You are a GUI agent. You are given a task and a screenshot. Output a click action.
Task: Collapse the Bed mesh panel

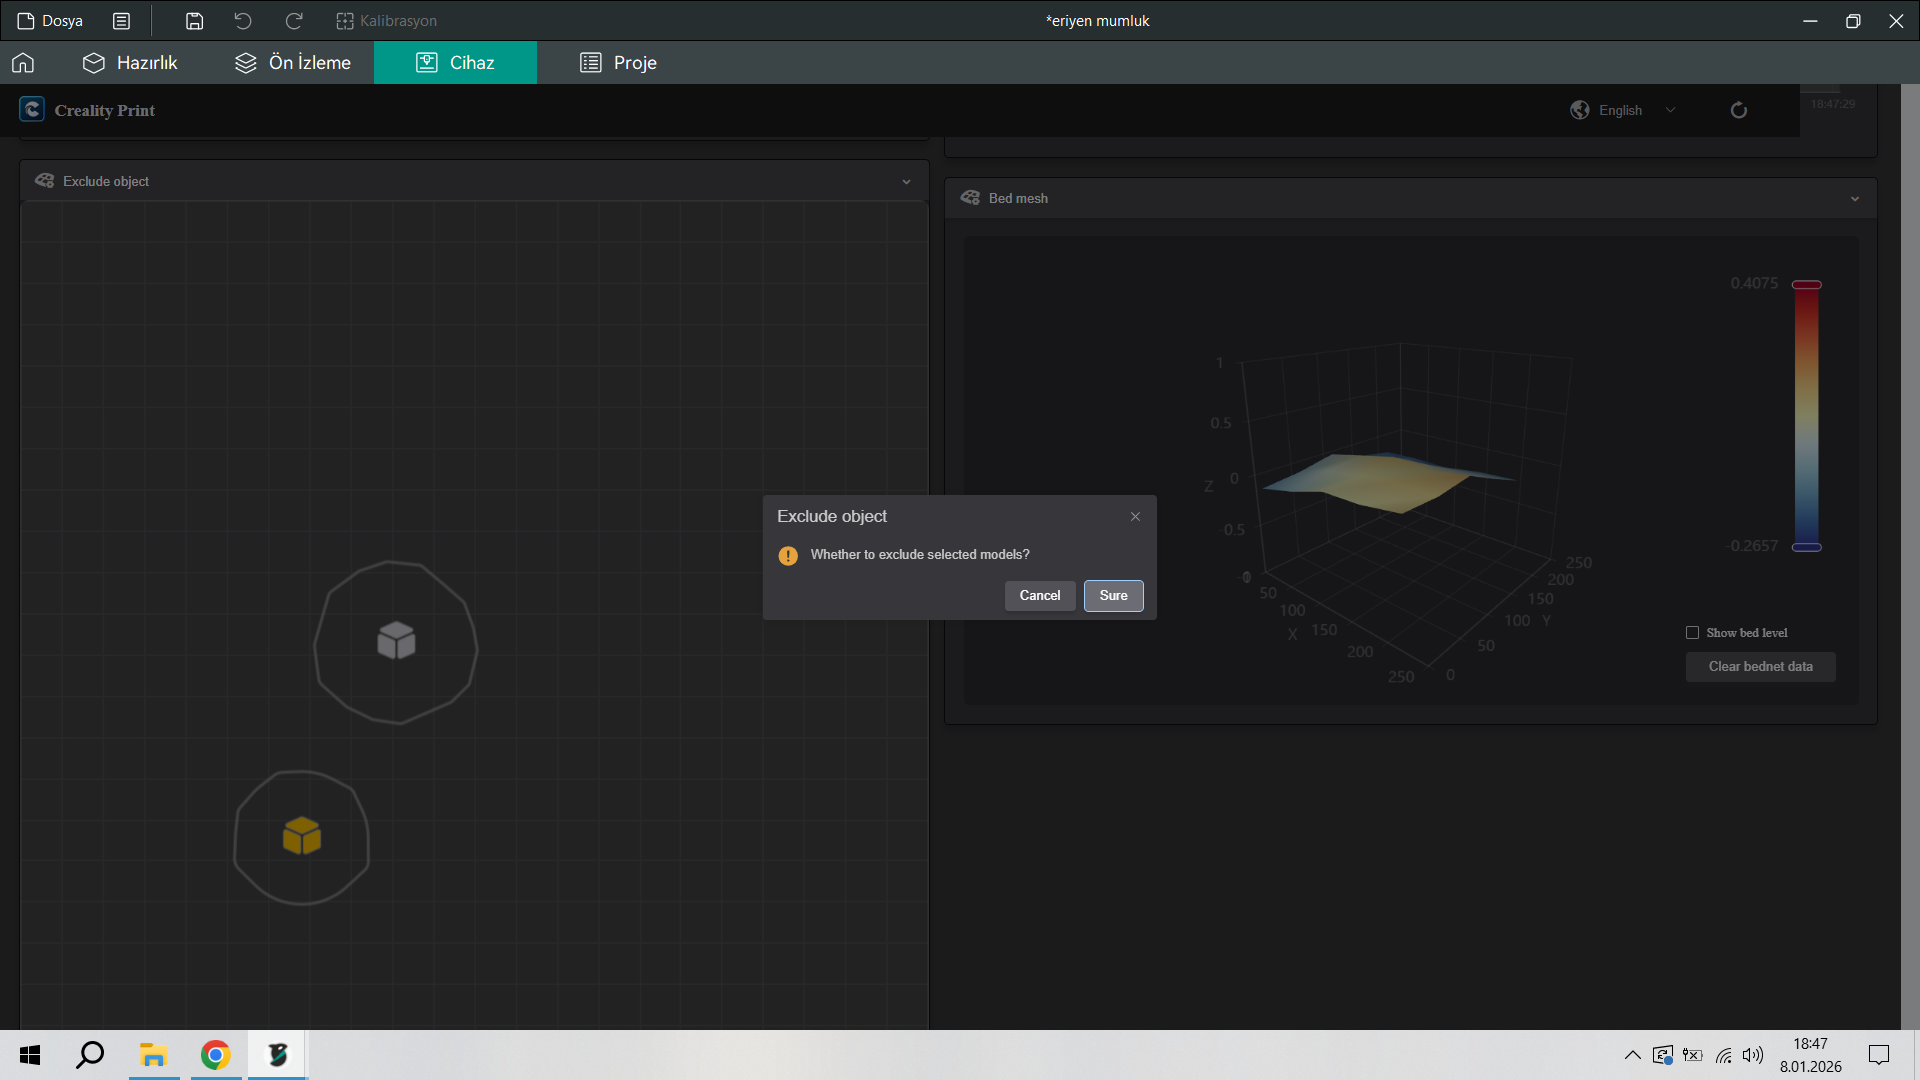[1855, 199]
